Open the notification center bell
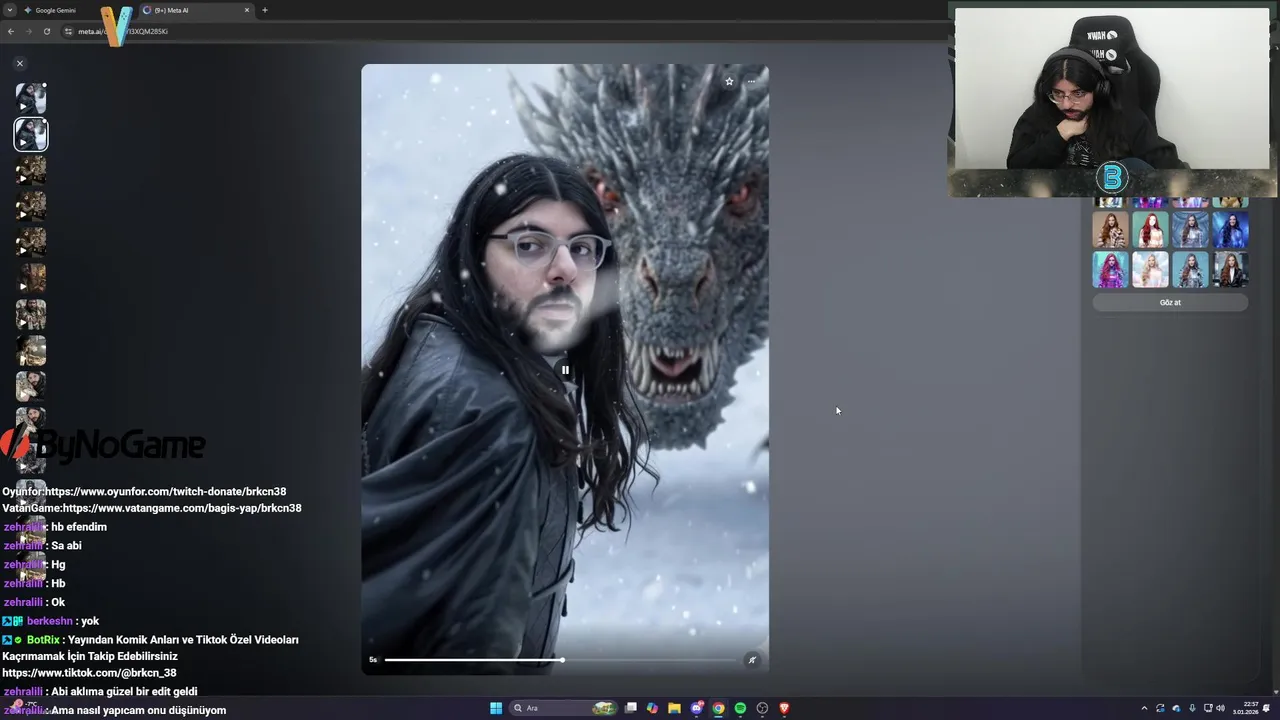Screen dimensions: 1280x720 click(1268, 708)
